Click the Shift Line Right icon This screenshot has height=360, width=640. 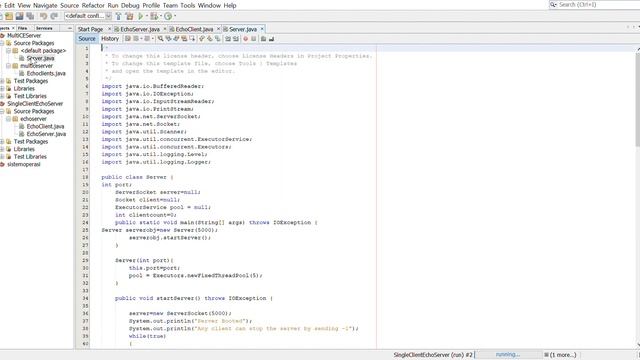coord(236,39)
